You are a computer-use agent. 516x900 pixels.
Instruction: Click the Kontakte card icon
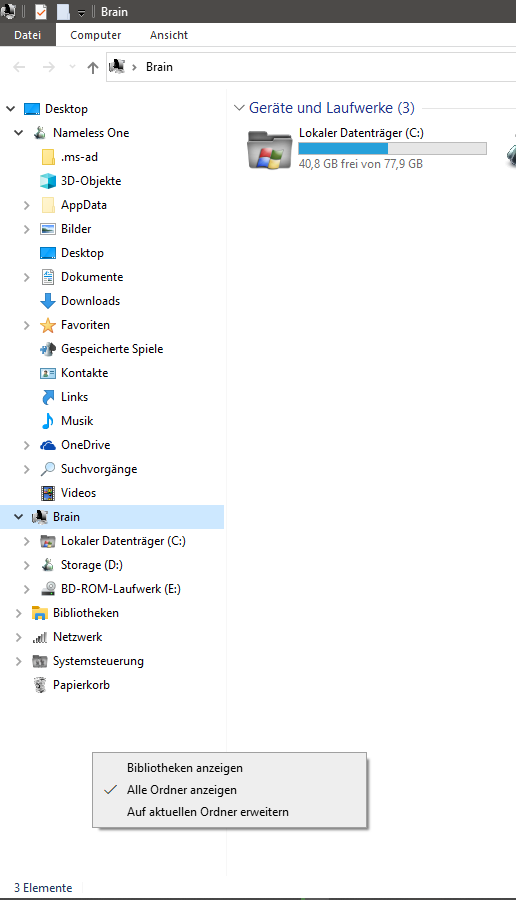tap(48, 373)
